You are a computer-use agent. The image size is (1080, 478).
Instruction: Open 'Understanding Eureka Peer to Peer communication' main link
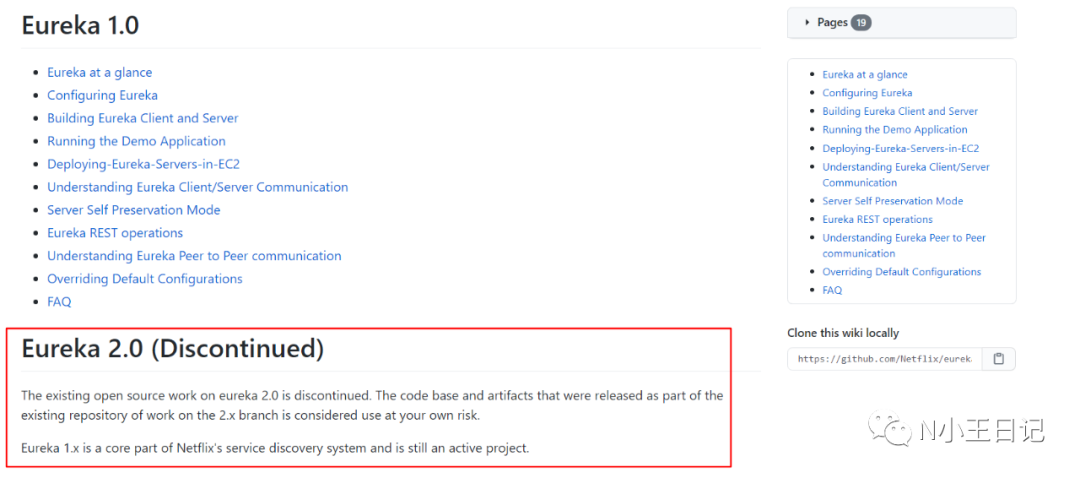[194, 256]
